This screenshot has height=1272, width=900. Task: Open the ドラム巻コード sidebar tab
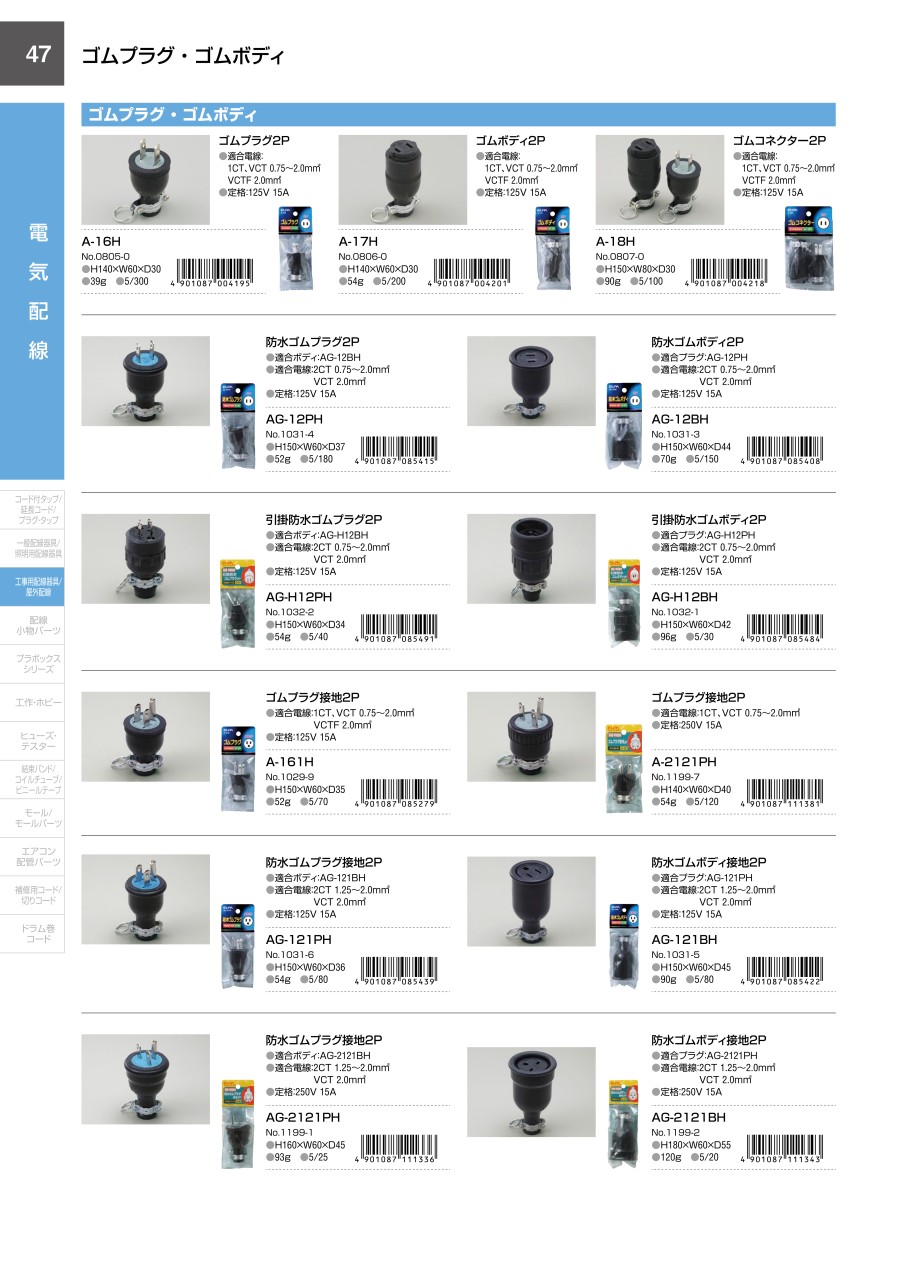[32, 933]
